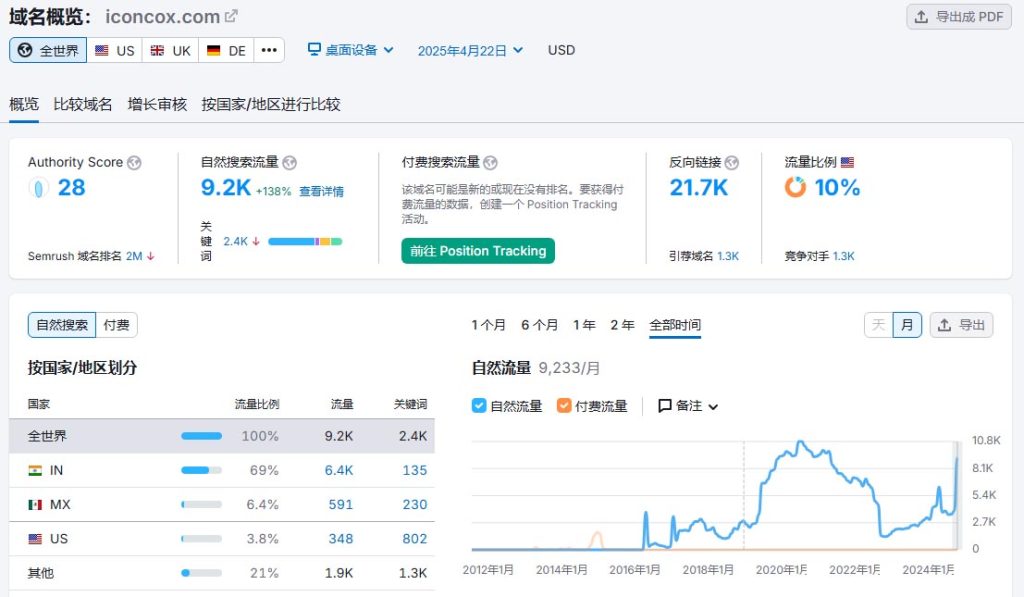Open the 比较域名 tab
Screen dimensions: 1024x597
83,105
